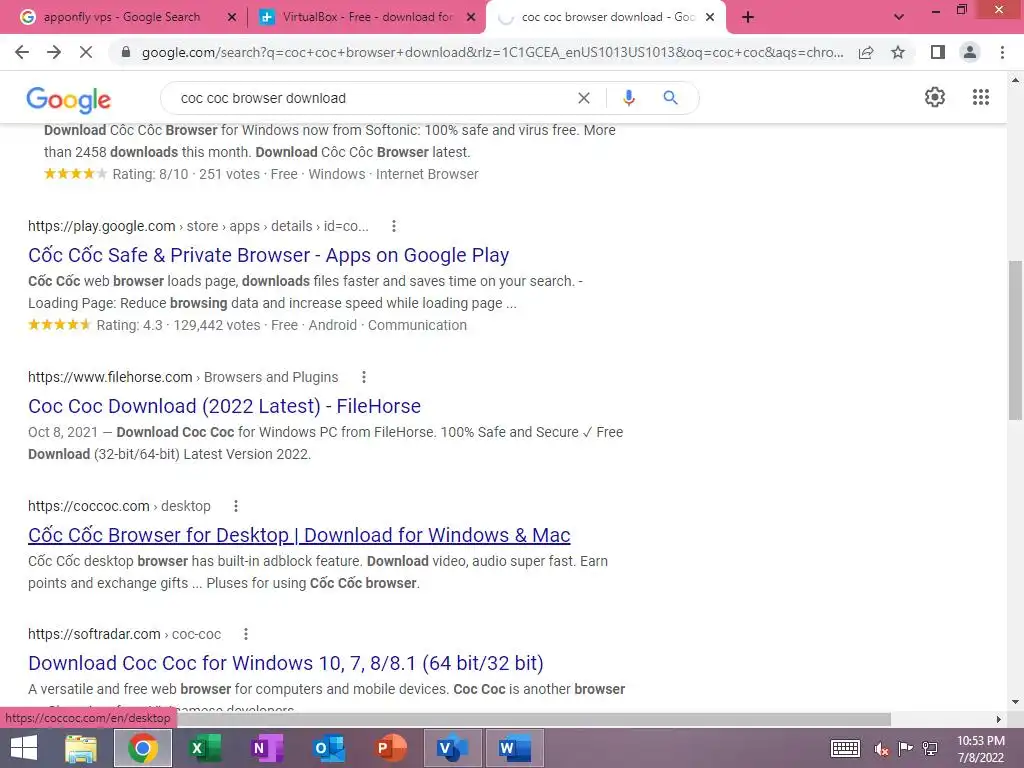Screen dimensions: 1024x768
Task: Click the Chrome address bar URL
Action: pos(492,52)
